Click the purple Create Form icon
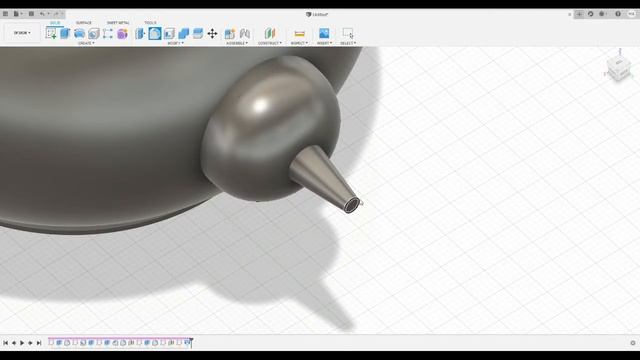 click(x=122, y=33)
